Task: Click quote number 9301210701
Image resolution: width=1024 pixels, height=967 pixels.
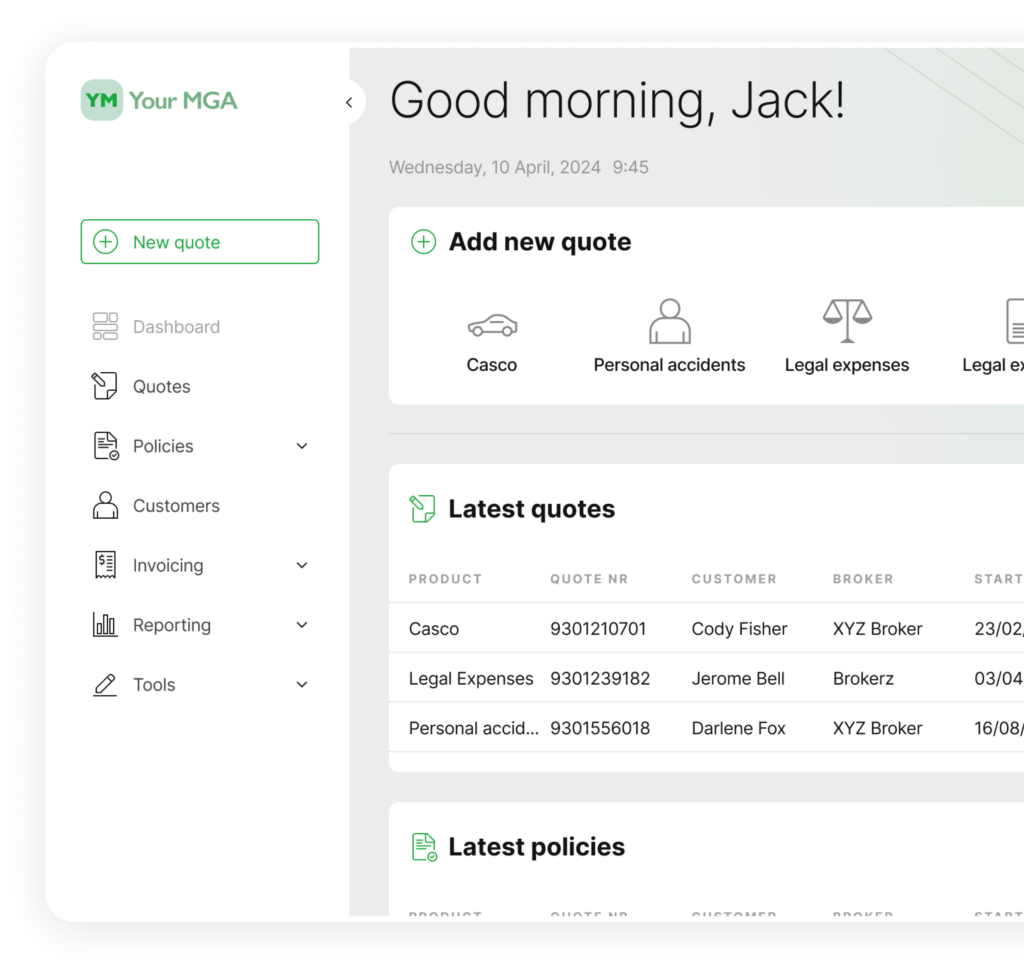Action: [x=598, y=629]
